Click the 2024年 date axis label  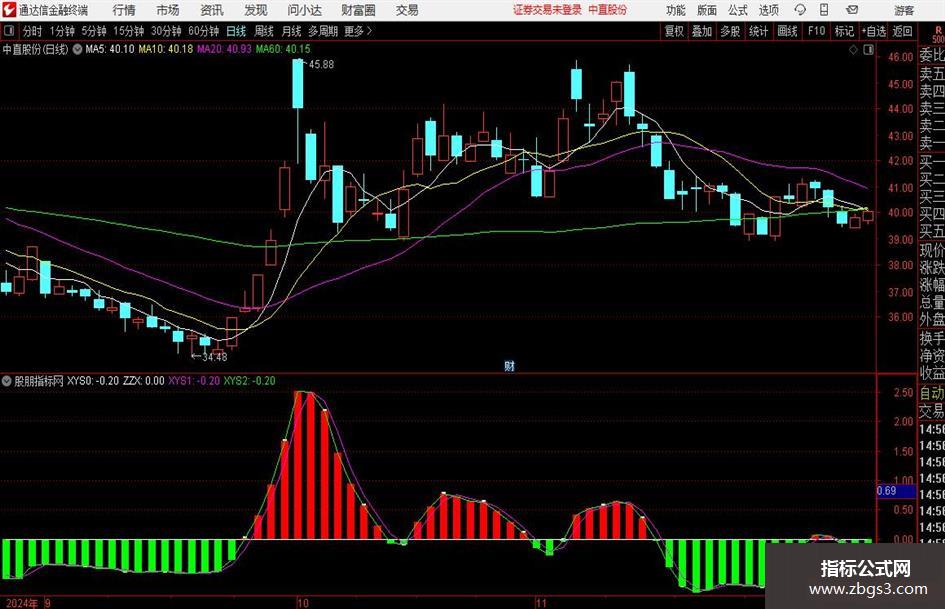click(x=22, y=603)
